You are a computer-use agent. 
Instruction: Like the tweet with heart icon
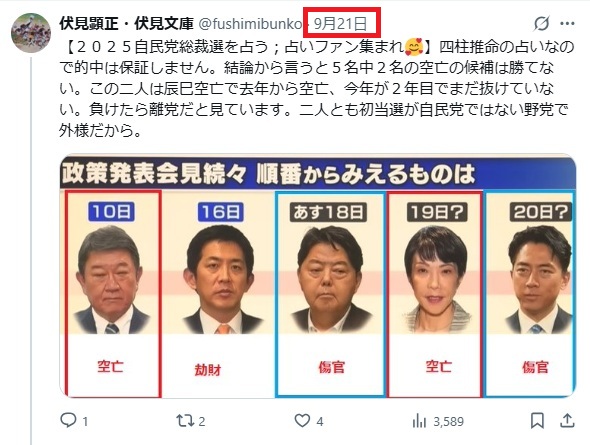click(x=302, y=421)
